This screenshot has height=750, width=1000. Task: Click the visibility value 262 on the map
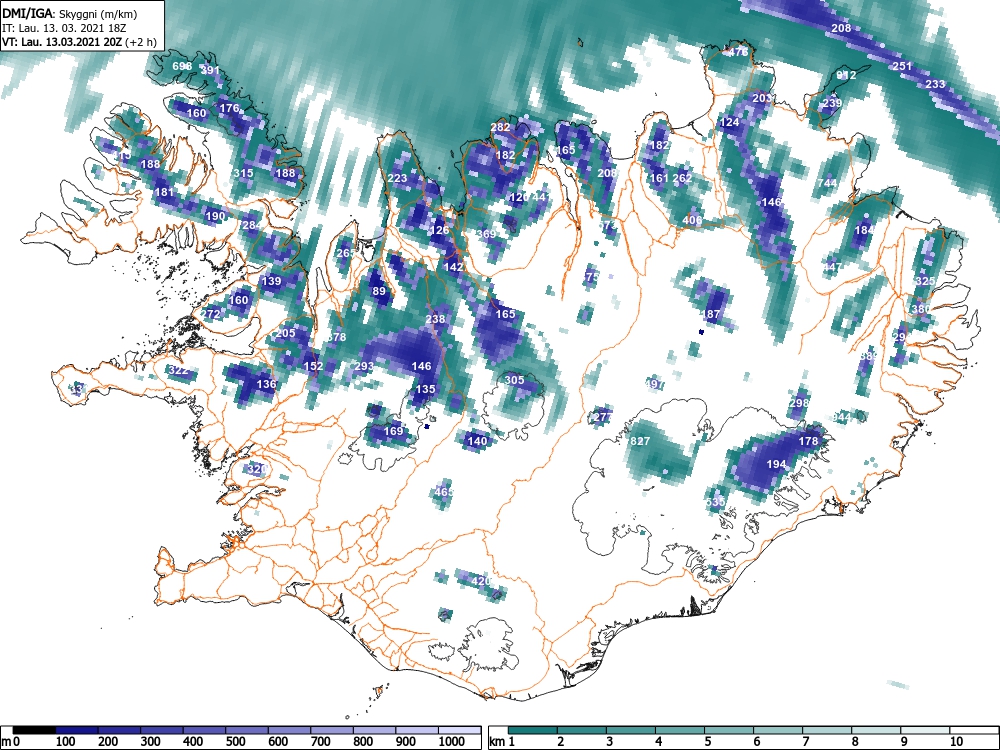682,178
